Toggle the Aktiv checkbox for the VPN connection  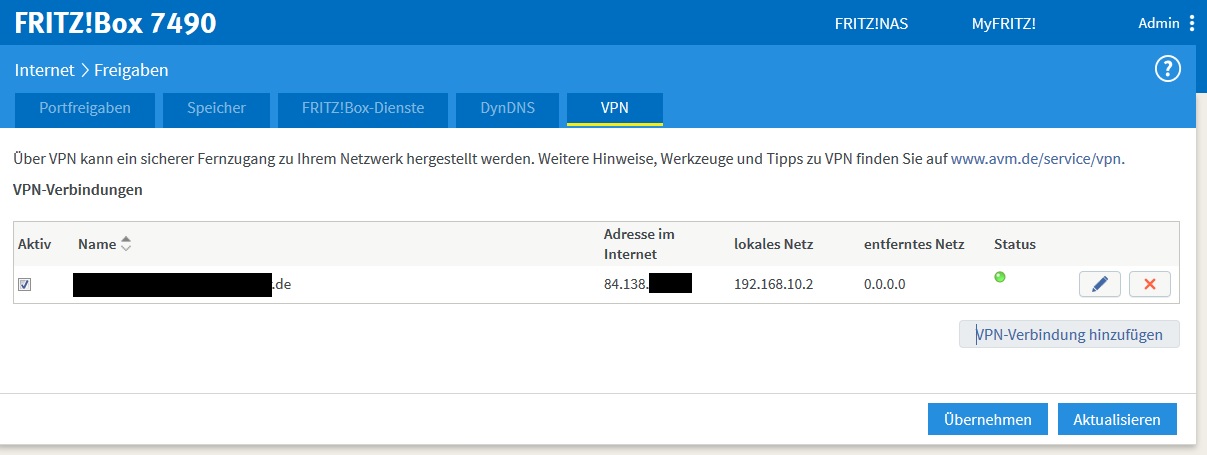[25, 285]
